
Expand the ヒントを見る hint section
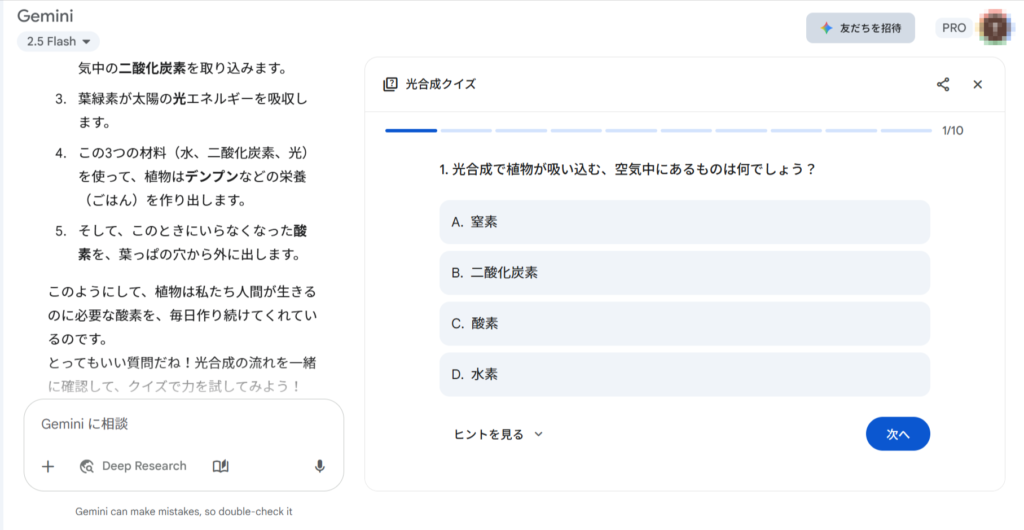[498, 434]
